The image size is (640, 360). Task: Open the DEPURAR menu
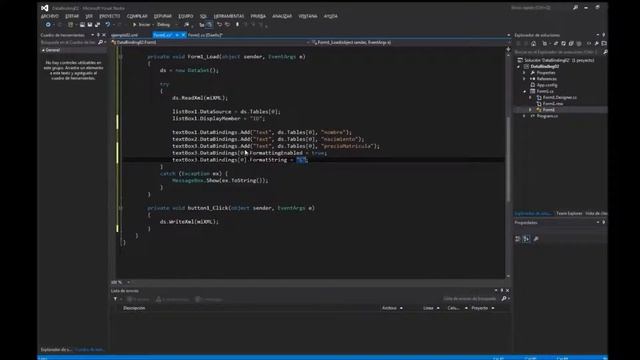[x=162, y=16]
